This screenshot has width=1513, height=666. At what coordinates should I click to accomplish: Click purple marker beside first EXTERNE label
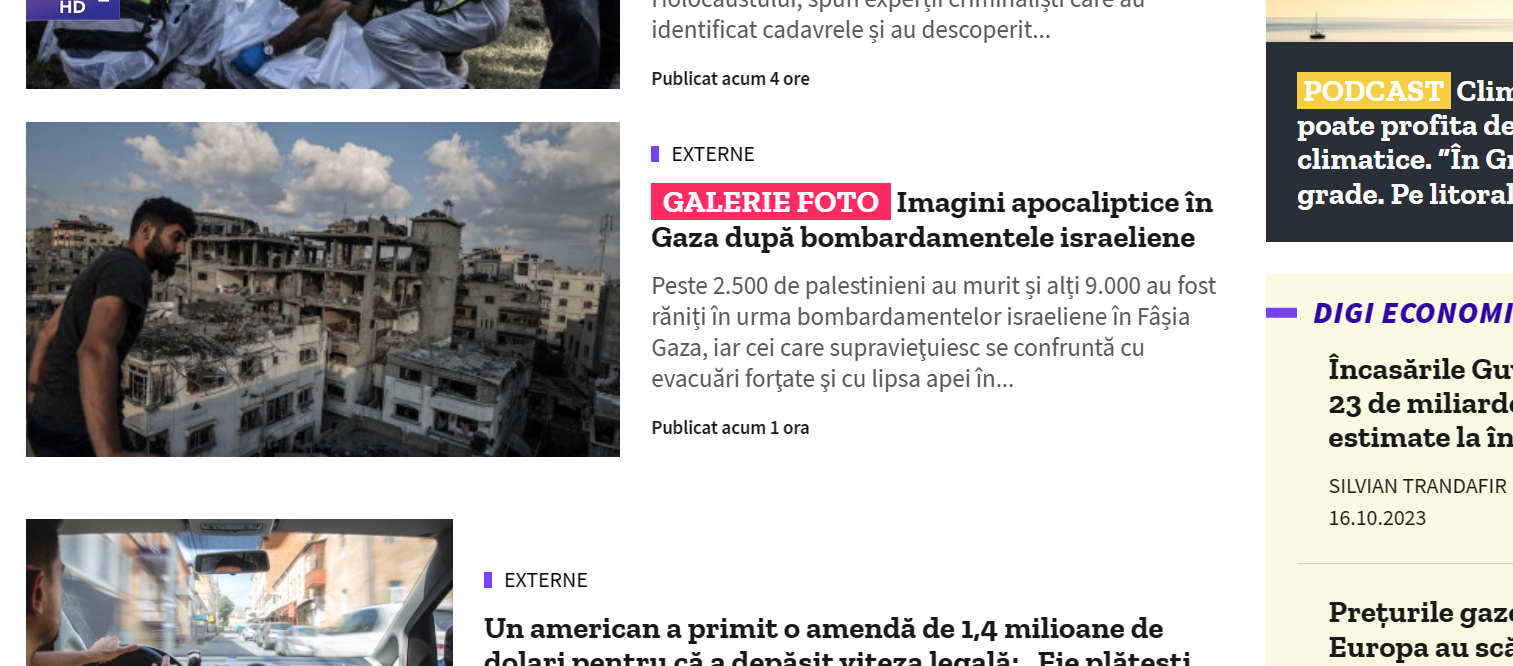pos(655,154)
